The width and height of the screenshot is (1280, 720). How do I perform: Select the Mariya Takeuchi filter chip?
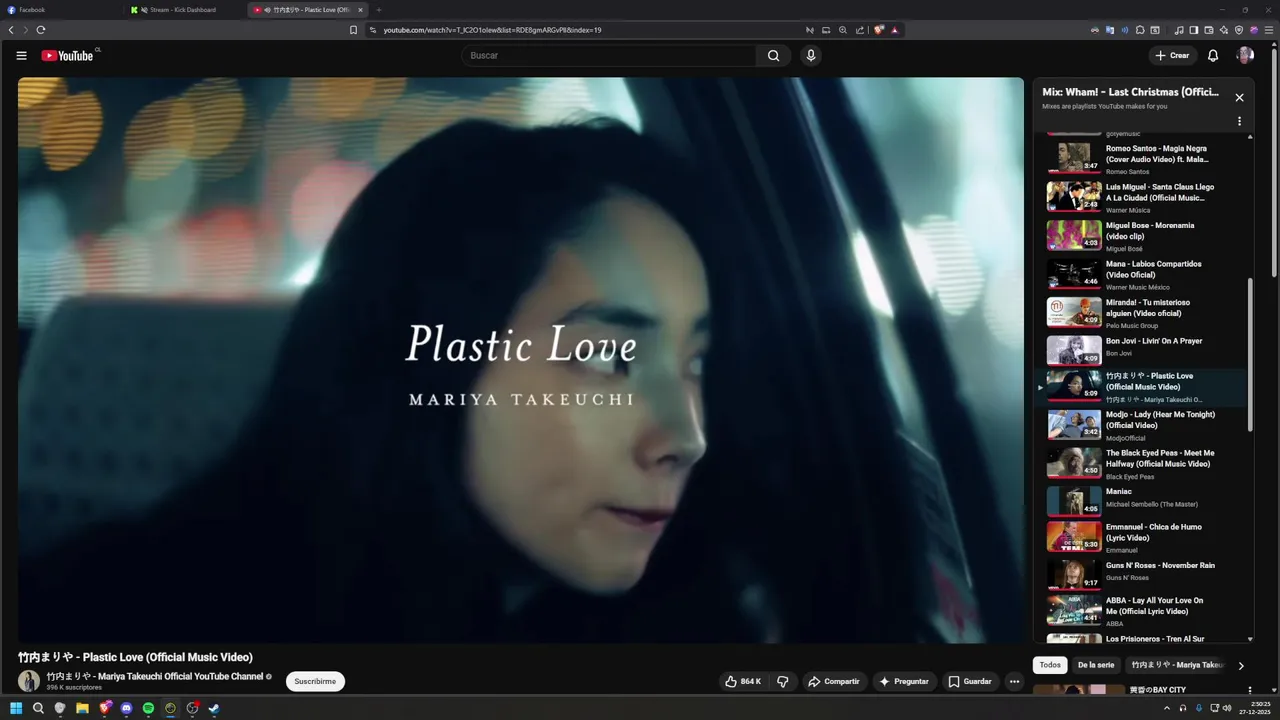point(1177,665)
